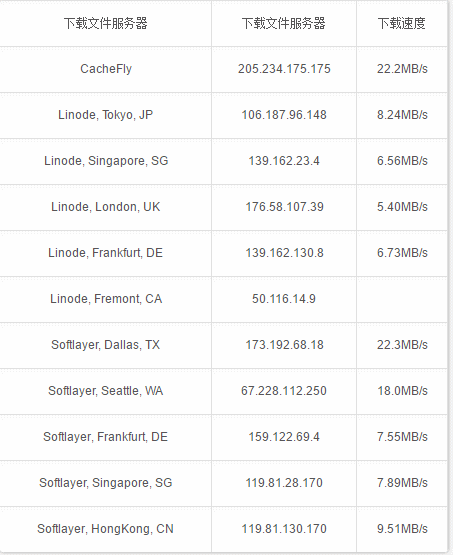
Task: Click the Linode, Frankfurt, DE cell
Action: coord(105,253)
